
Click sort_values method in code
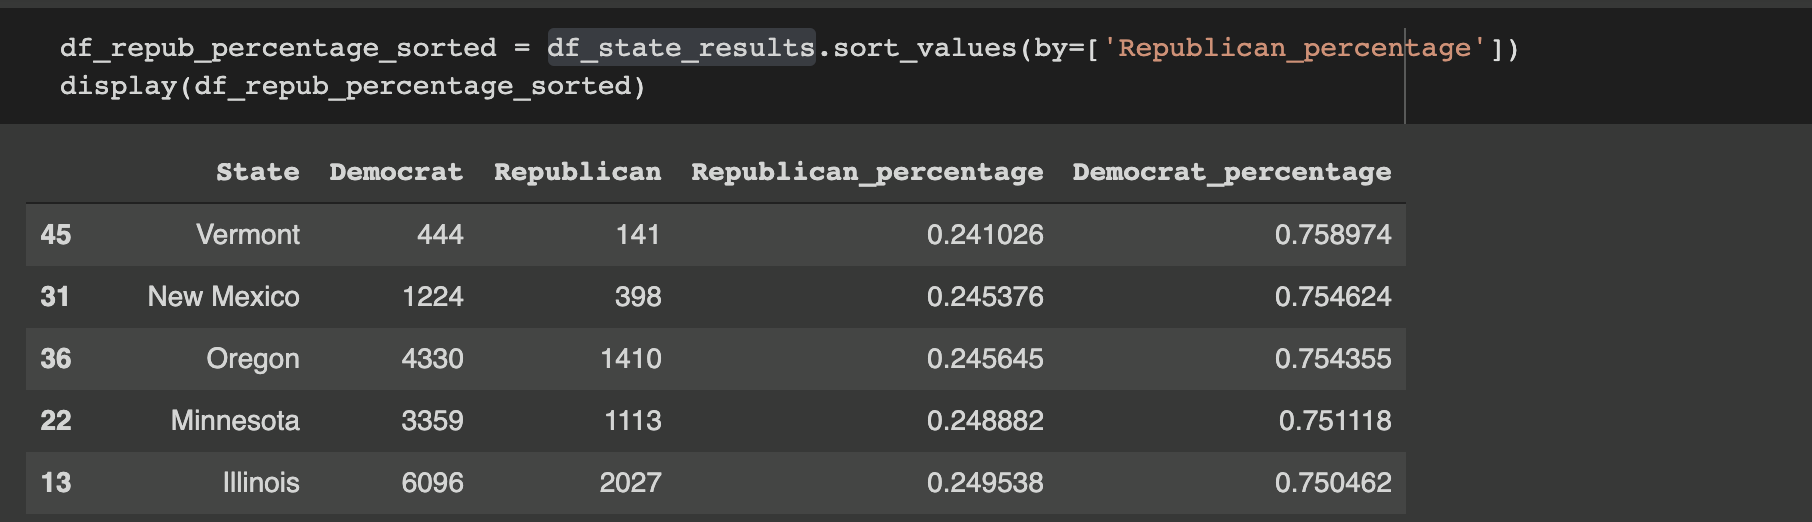click(x=925, y=48)
